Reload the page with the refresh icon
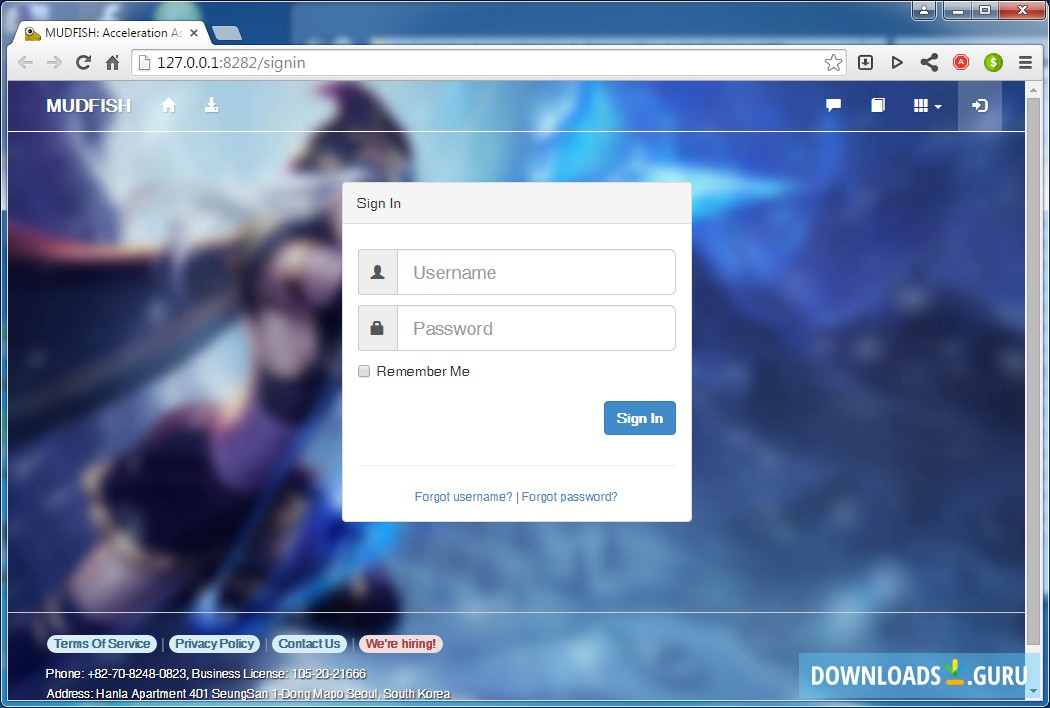Viewport: 1050px width, 708px height. 83,62
